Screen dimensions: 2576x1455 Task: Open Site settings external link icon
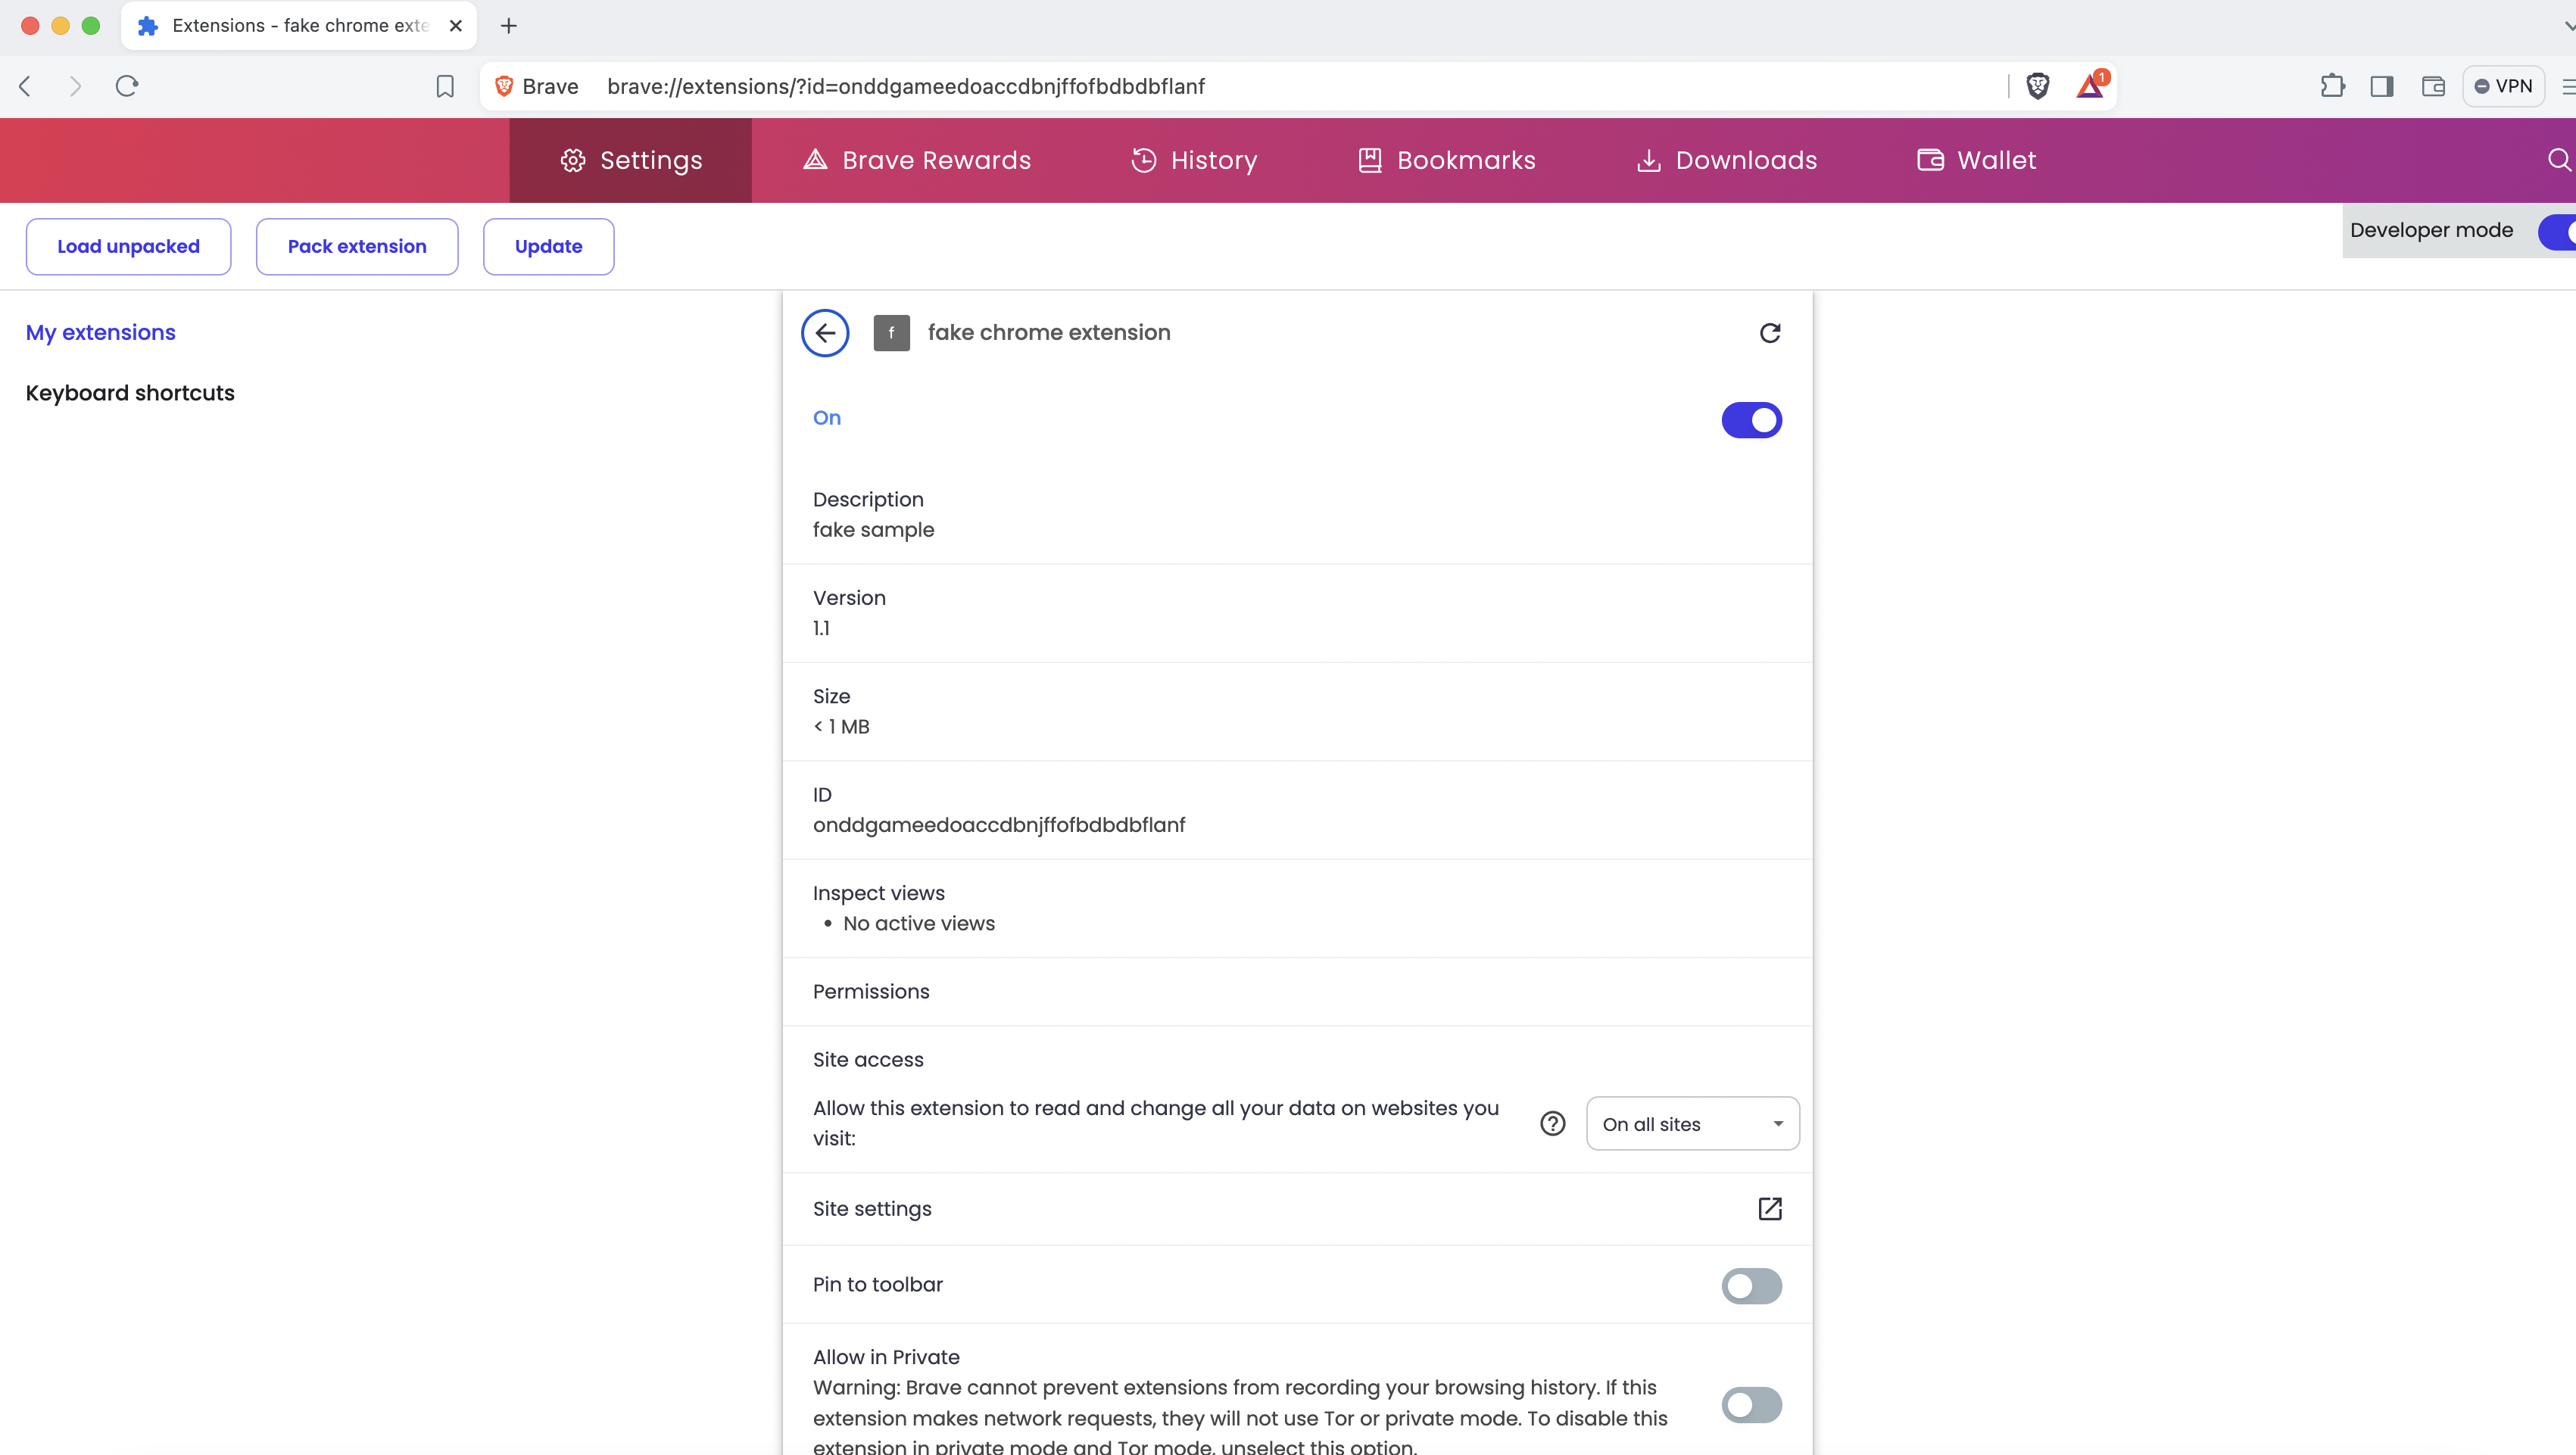coord(1770,1208)
